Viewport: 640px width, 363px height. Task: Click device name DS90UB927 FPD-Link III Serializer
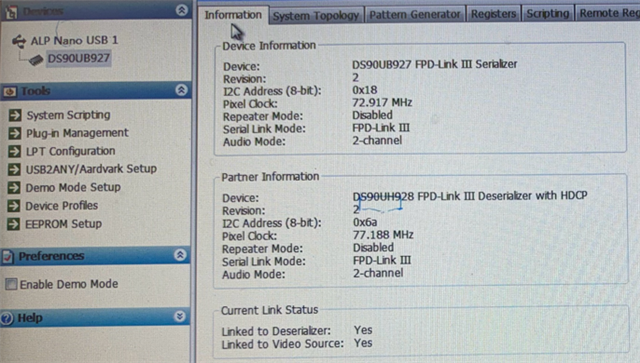[x=434, y=64]
